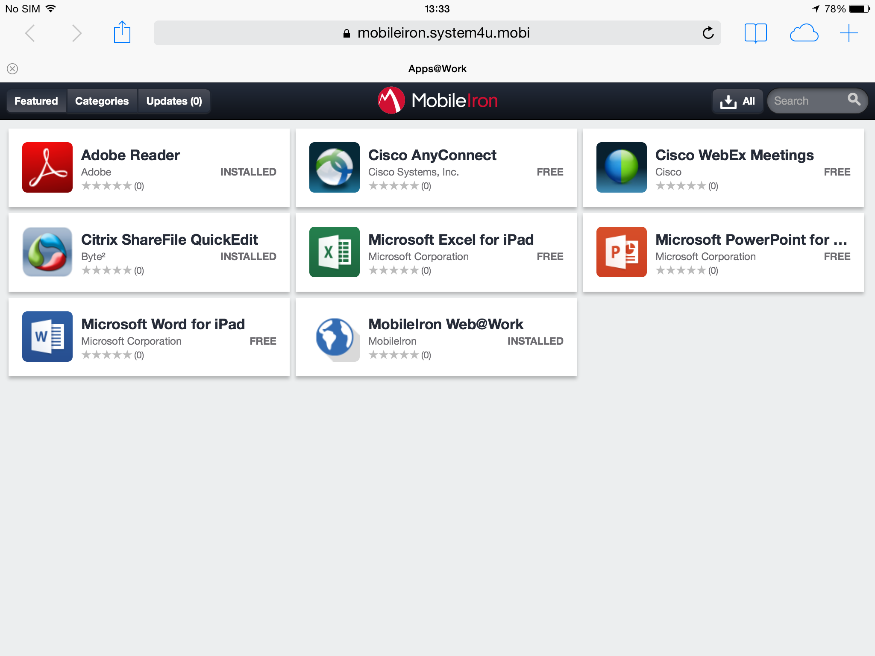The width and height of the screenshot is (875, 656).
Task: Open the Adobe Reader app icon
Action: (x=47, y=167)
